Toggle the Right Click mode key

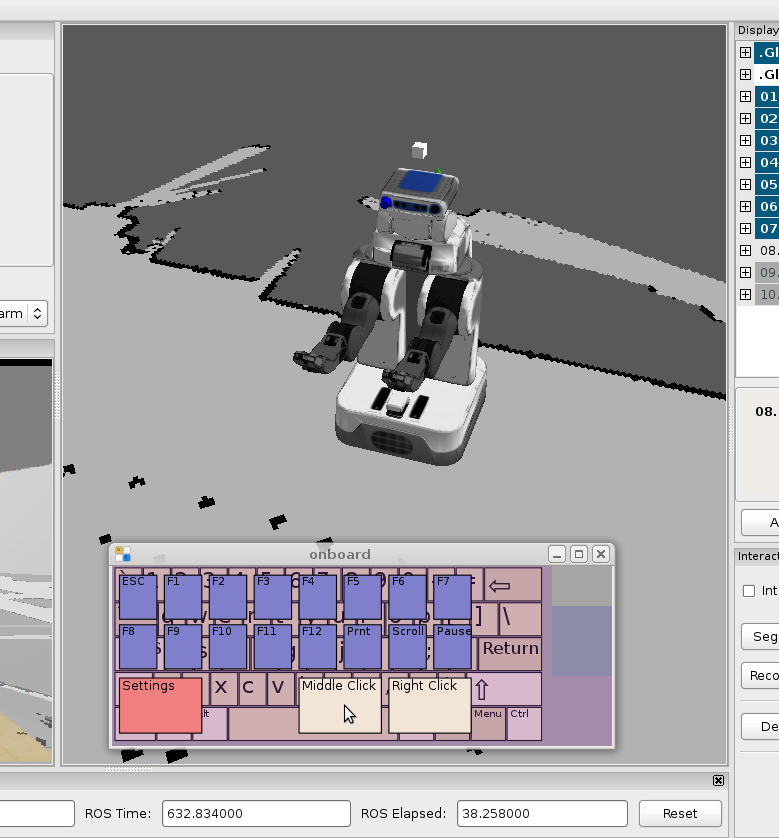coord(429,705)
